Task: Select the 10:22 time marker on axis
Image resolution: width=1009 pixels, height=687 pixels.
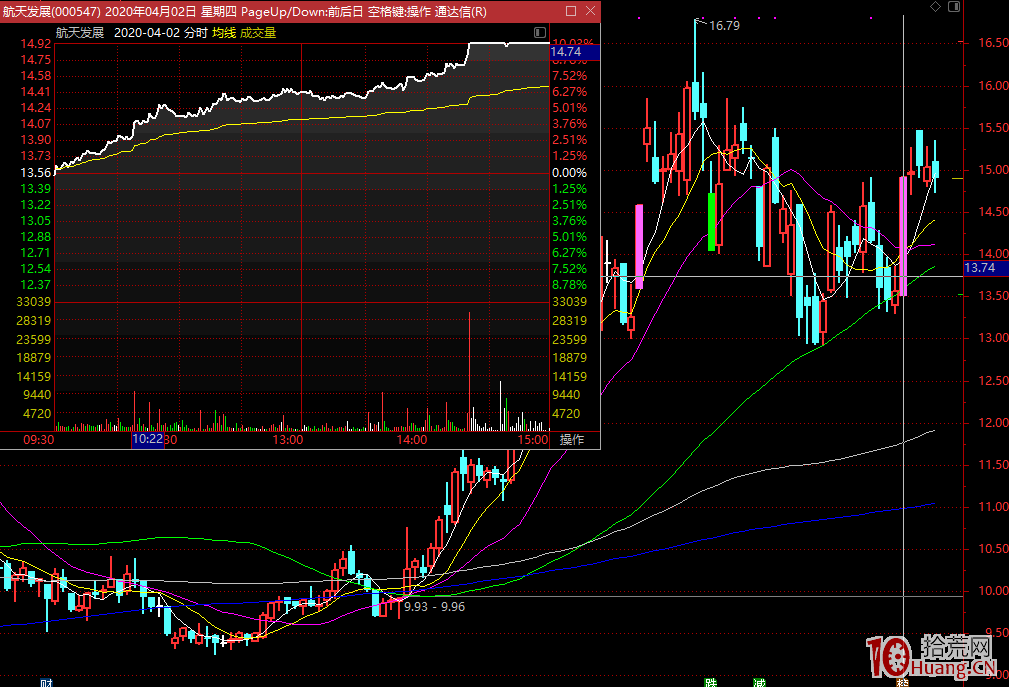Action: pos(148,440)
